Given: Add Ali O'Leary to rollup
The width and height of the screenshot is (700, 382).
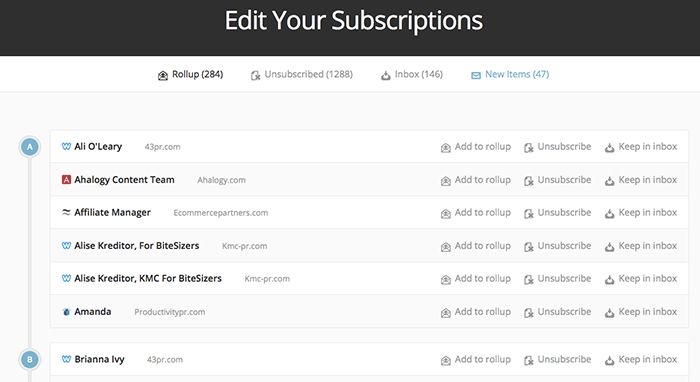Looking at the screenshot, I should coord(476,147).
